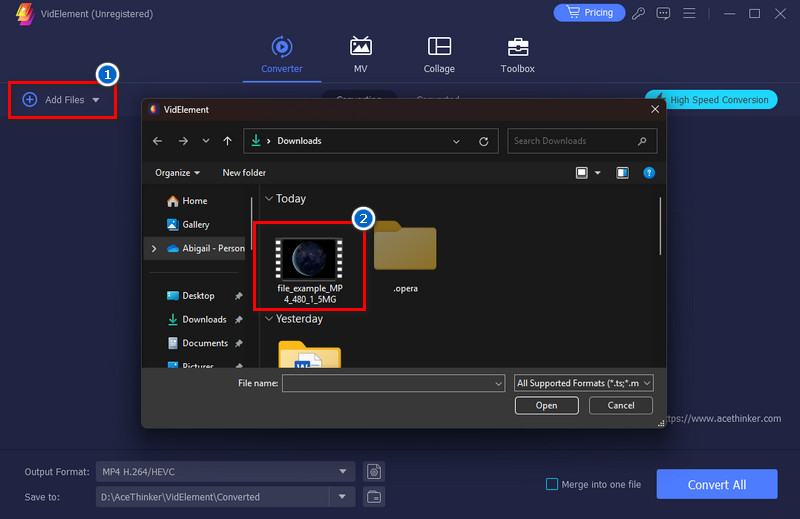Open view options dropdown arrow

pos(597,173)
